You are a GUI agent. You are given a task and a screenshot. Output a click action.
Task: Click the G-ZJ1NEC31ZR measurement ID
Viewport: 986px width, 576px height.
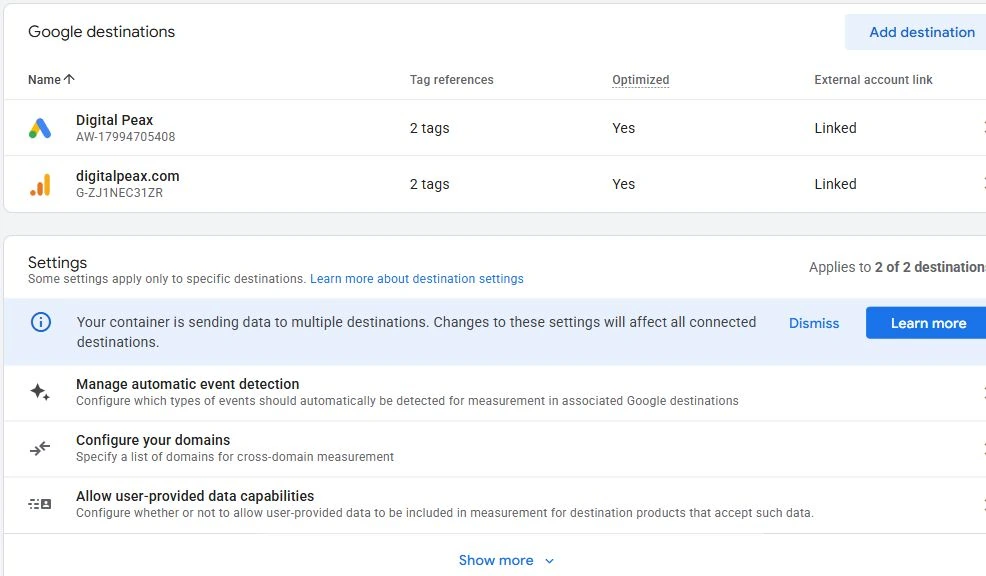tap(119, 193)
